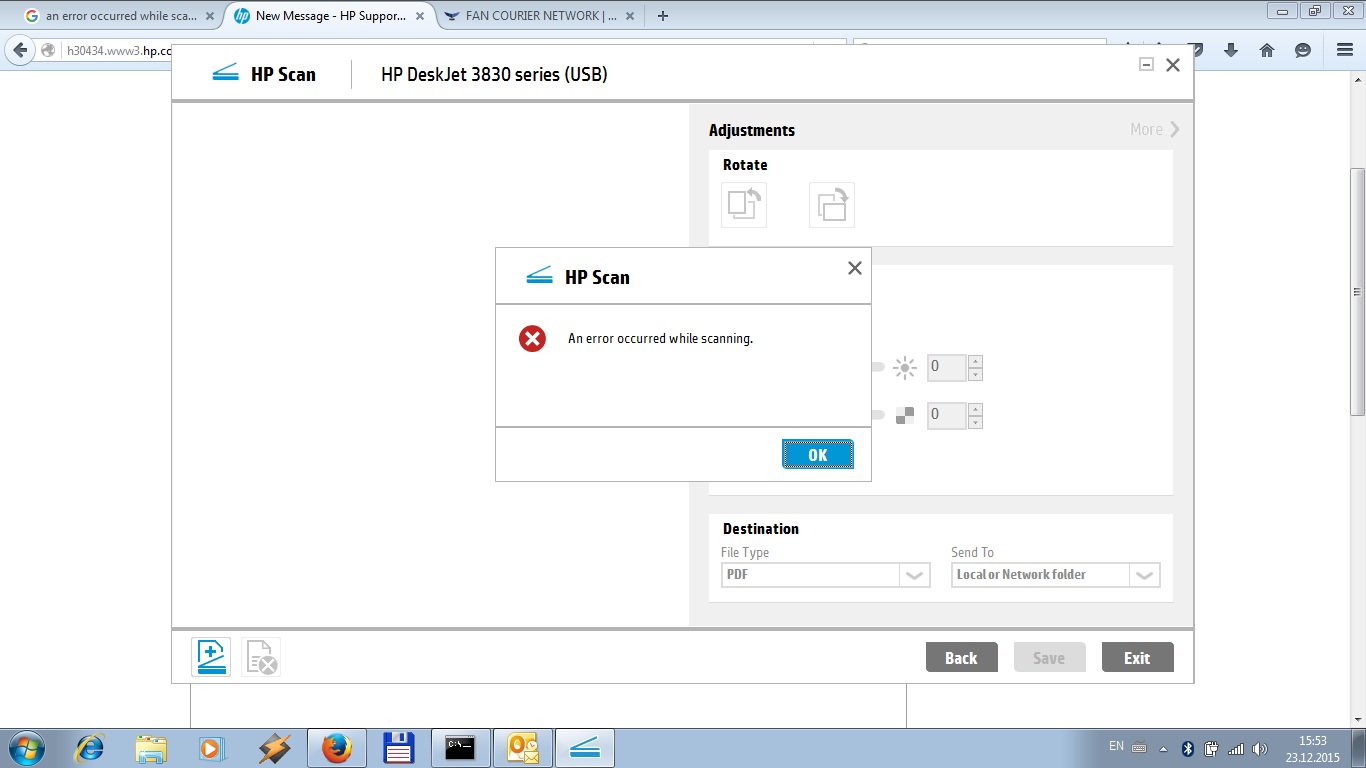The width and height of the screenshot is (1366, 768).
Task: Click the Firefox address bar URL
Action: (118, 51)
